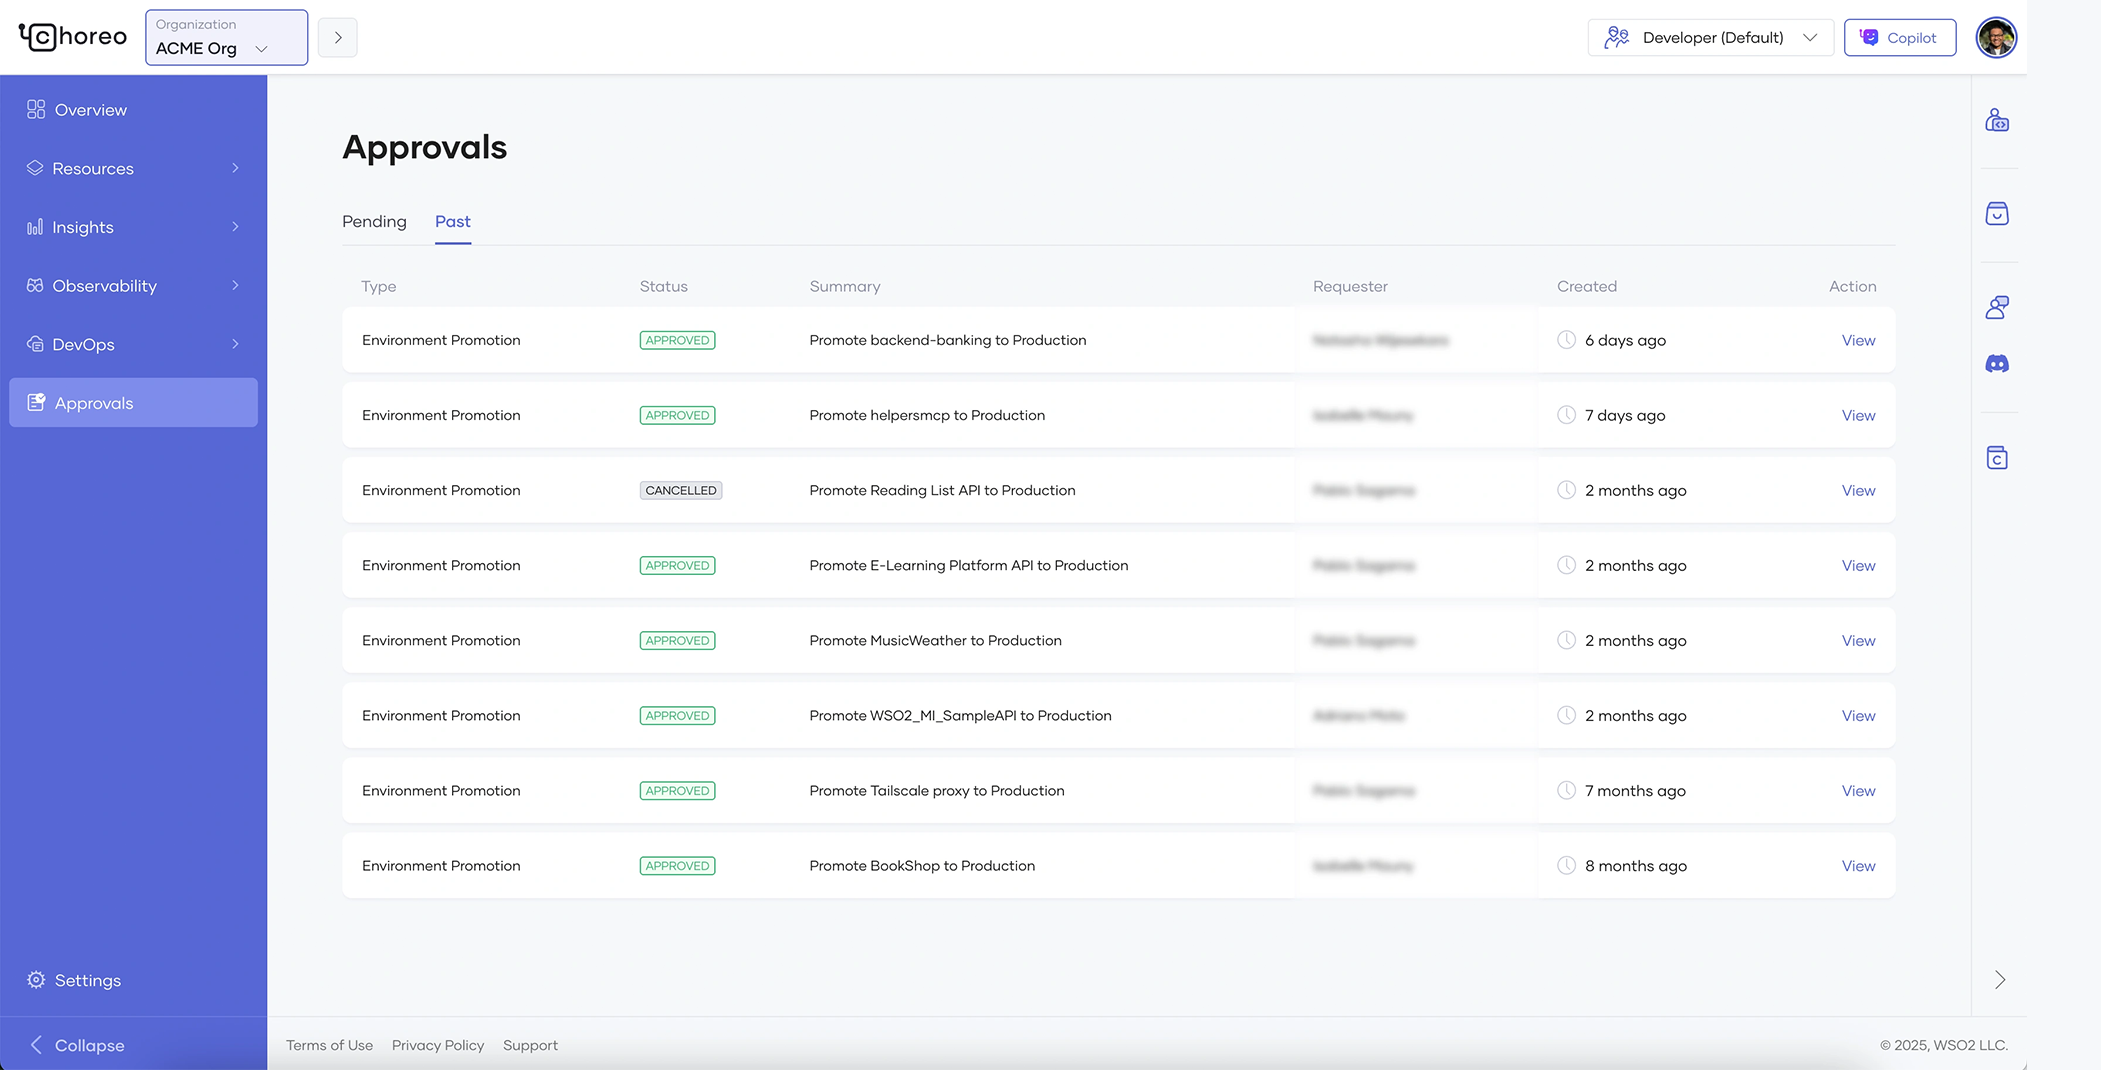Open the Marketplace from the right sidebar
The width and height of the screenshot is (2101, 1070).
coord(1996,213)
